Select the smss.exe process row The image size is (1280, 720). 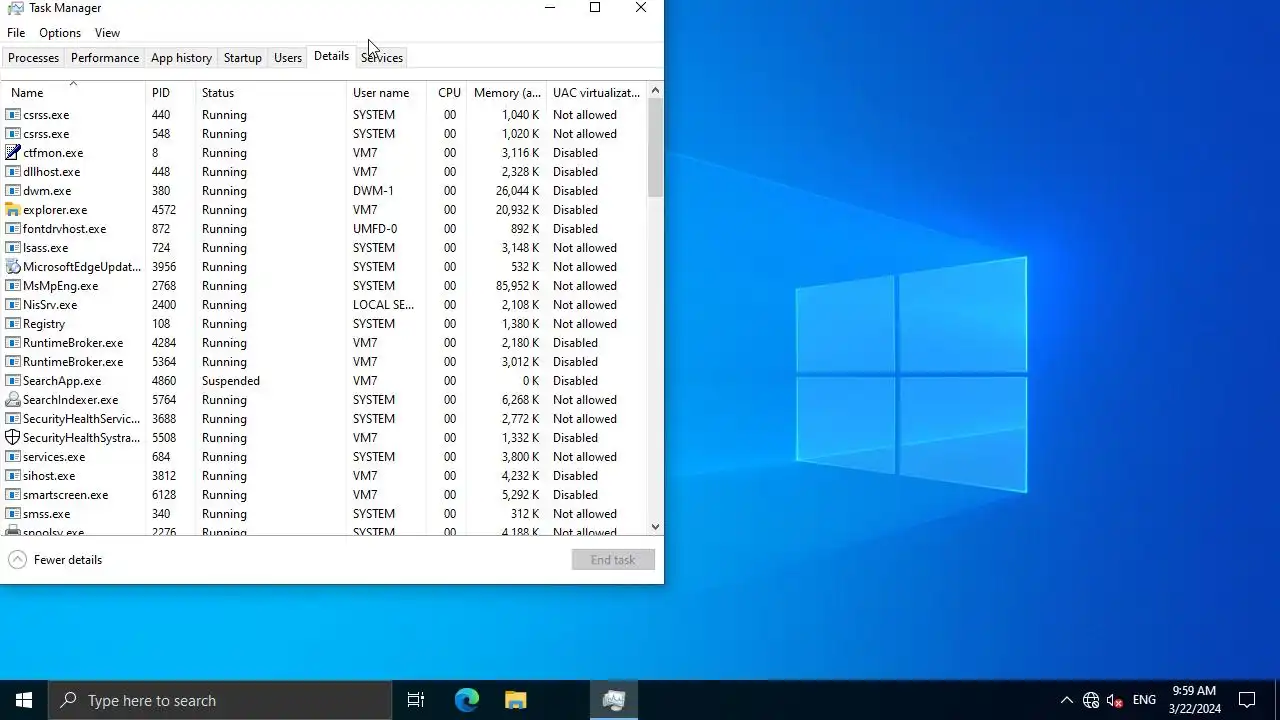click(324, 514)
